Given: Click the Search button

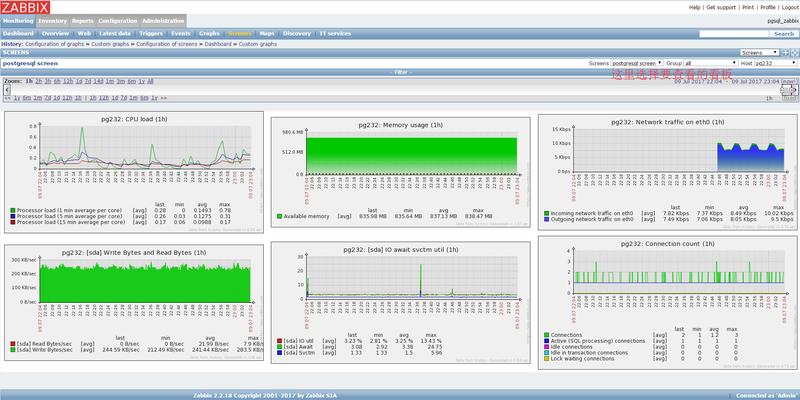Looking at the screenshot, I should [783, 33].
